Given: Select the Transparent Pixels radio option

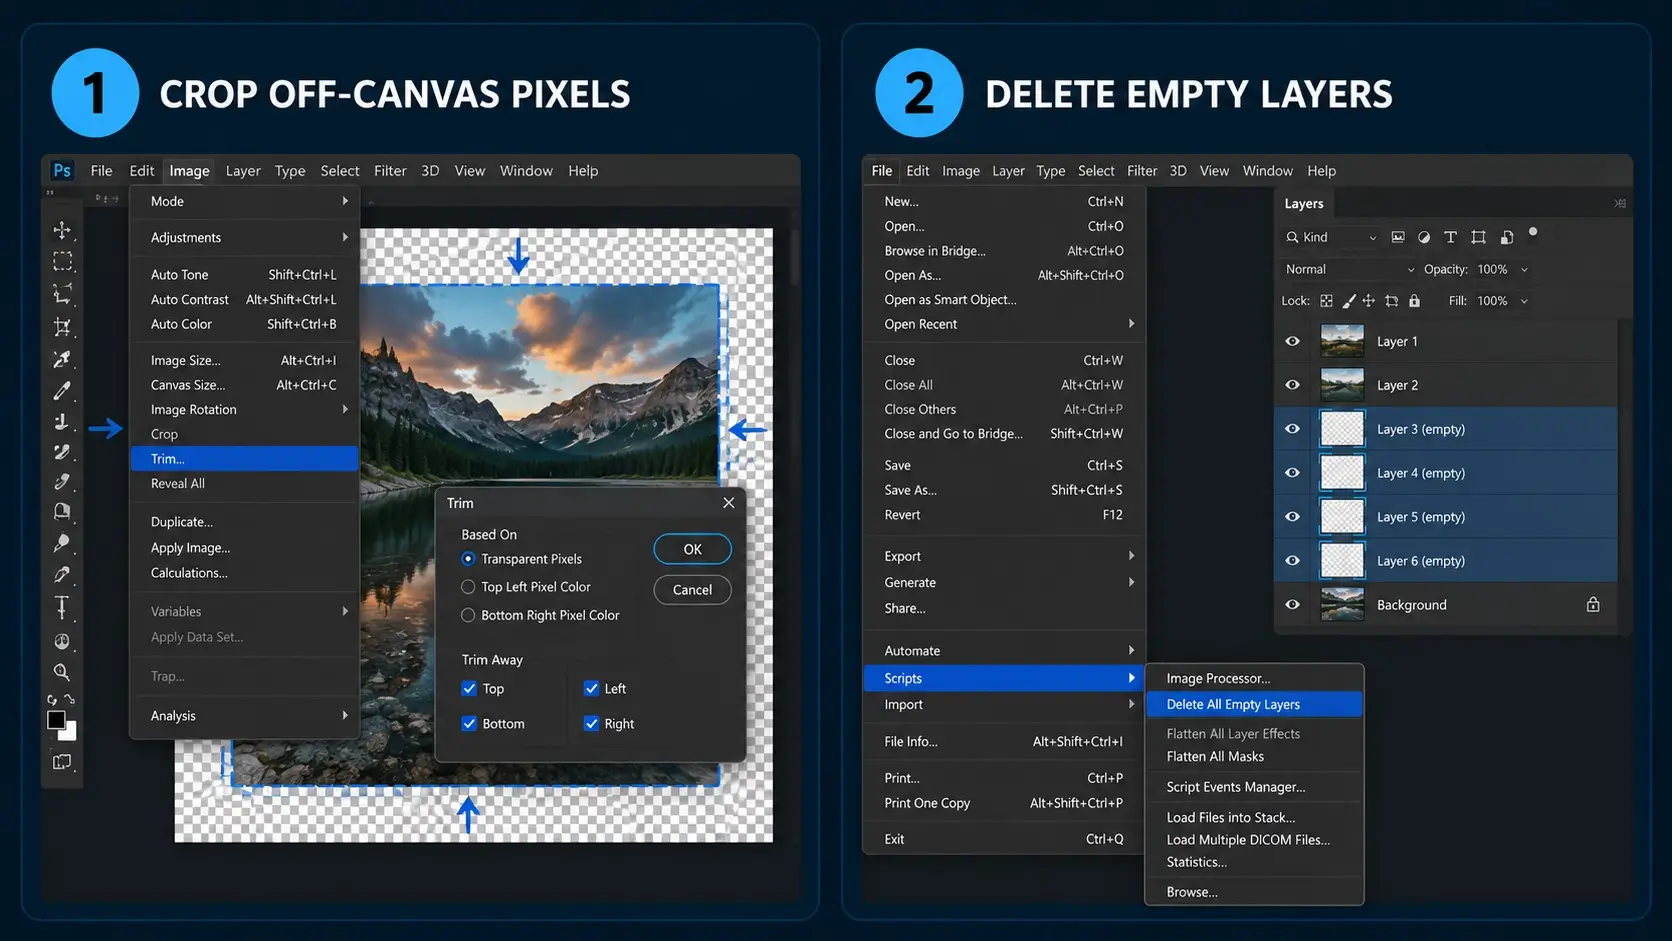Looking at the screenshot, I should [468, 559].
